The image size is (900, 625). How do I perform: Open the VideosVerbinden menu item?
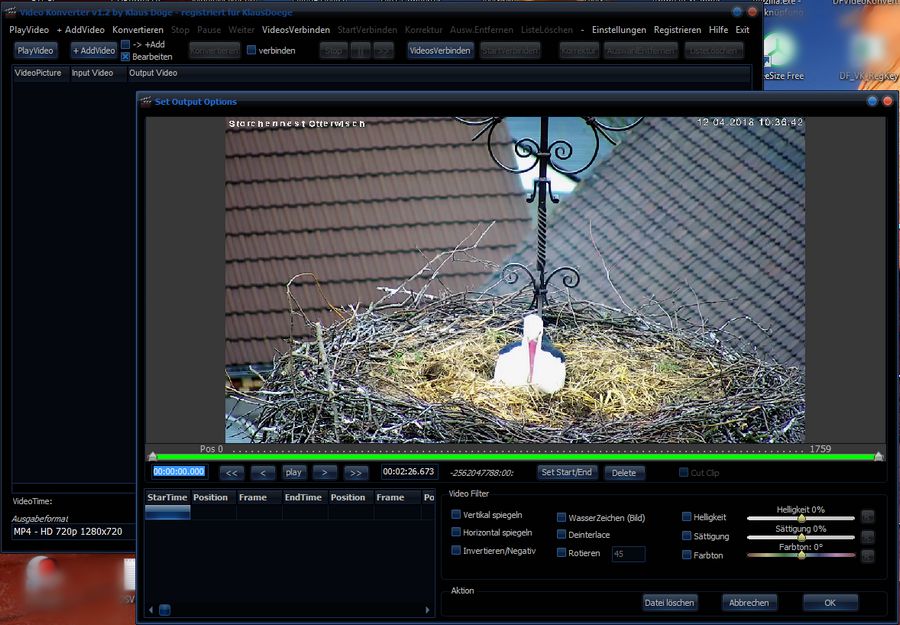[296, 30]
